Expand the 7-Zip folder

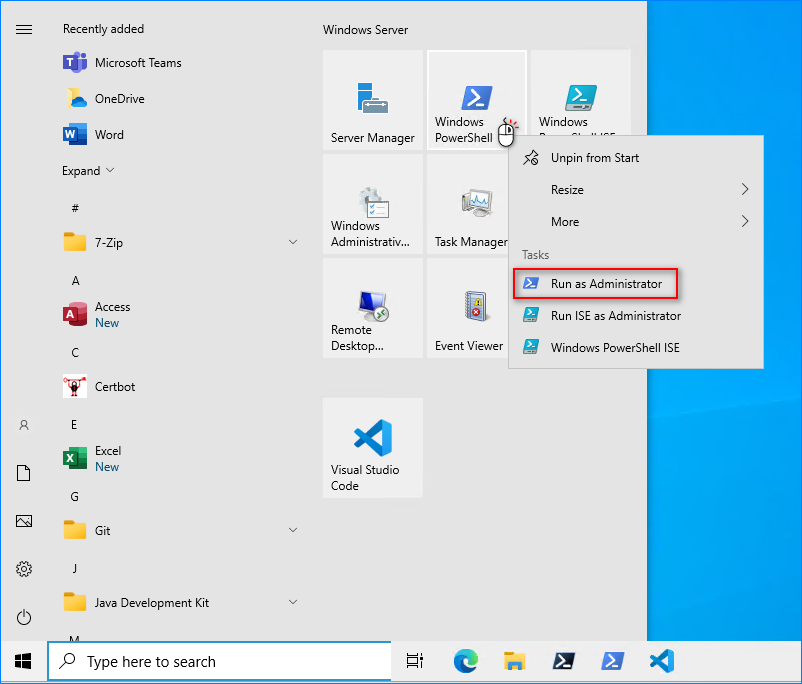point(293,242)
